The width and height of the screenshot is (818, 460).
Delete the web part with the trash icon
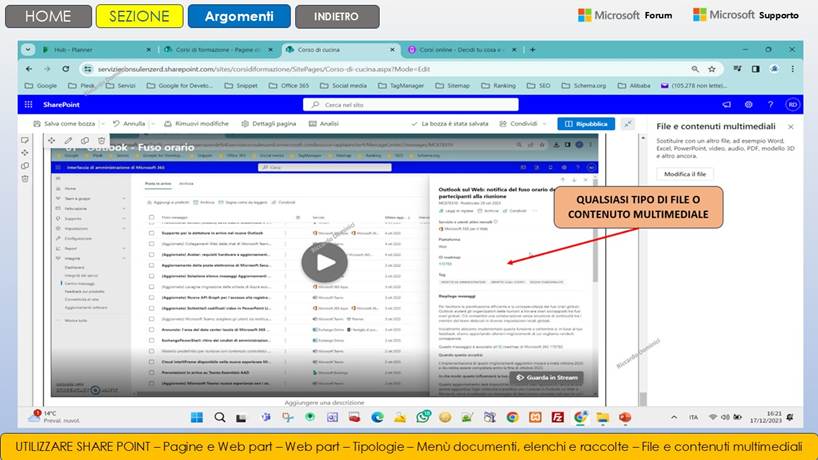point(102,140)
